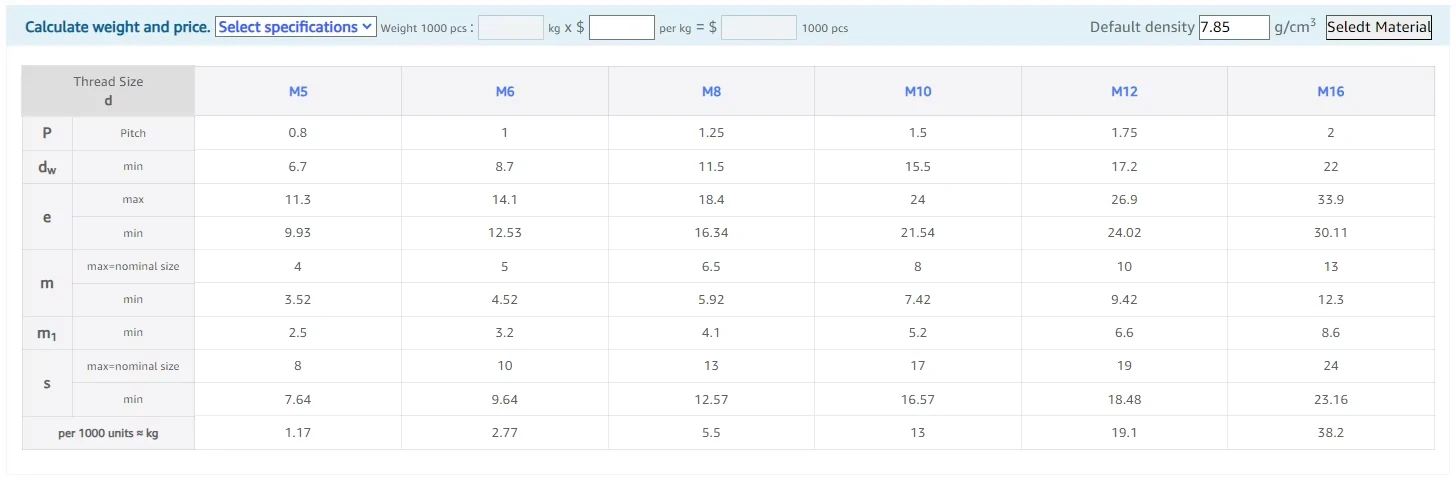Screen dimensions: 1456x482
Task: Select dw min value 17.2
Action: click(x=1124, y=167)
